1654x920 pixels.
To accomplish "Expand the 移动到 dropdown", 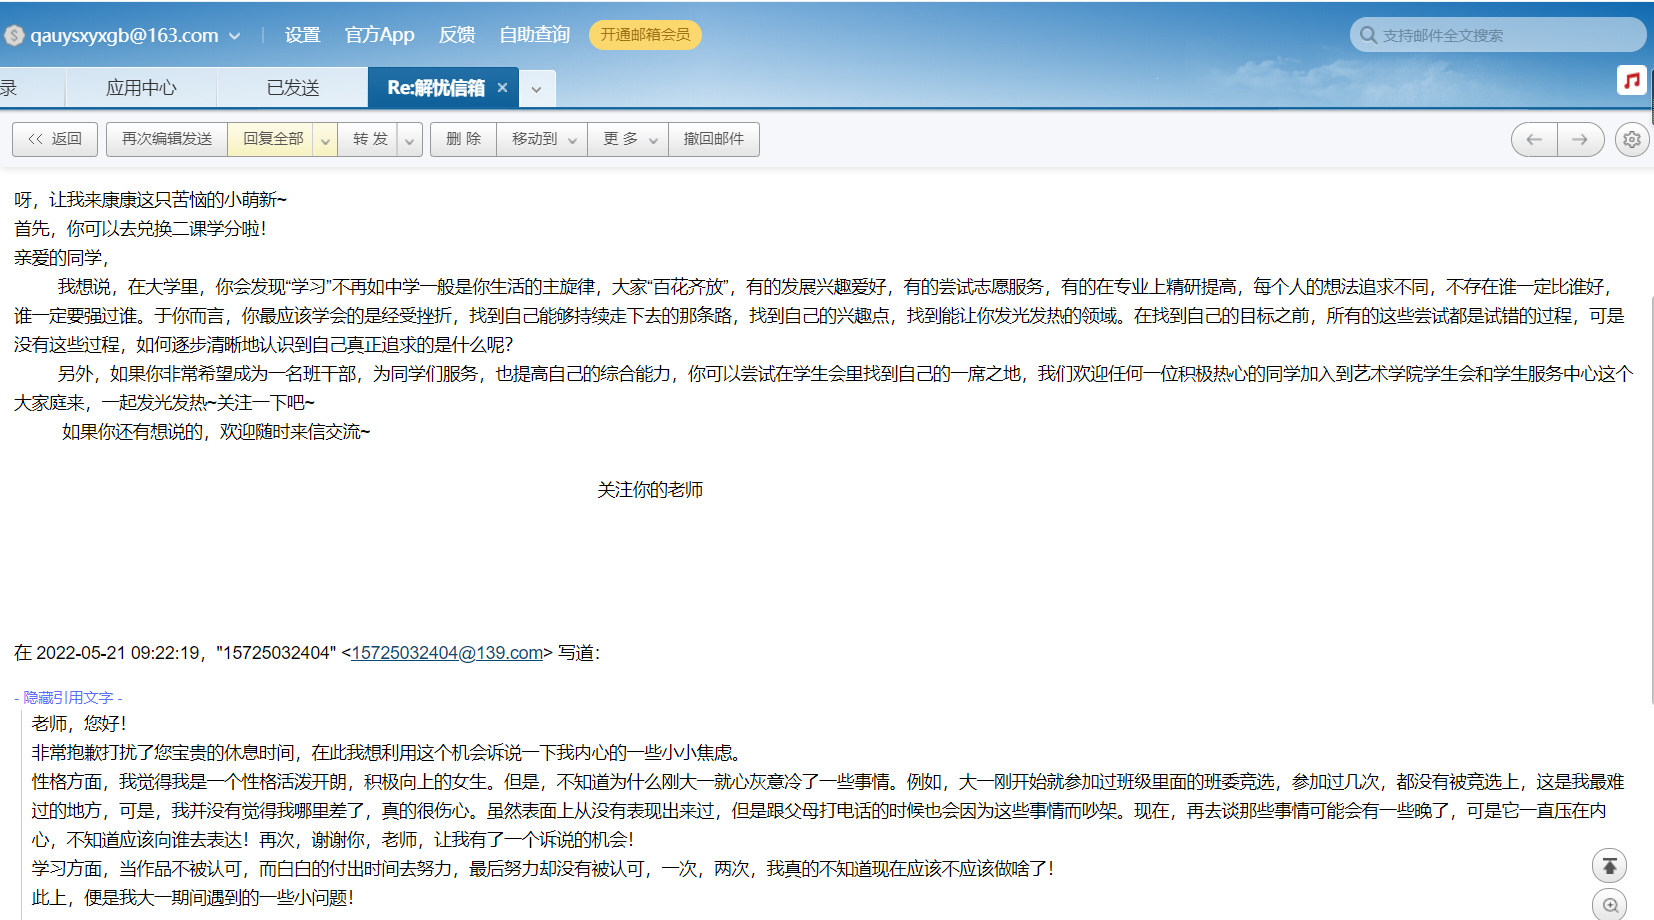I will (x=572, y=140).
